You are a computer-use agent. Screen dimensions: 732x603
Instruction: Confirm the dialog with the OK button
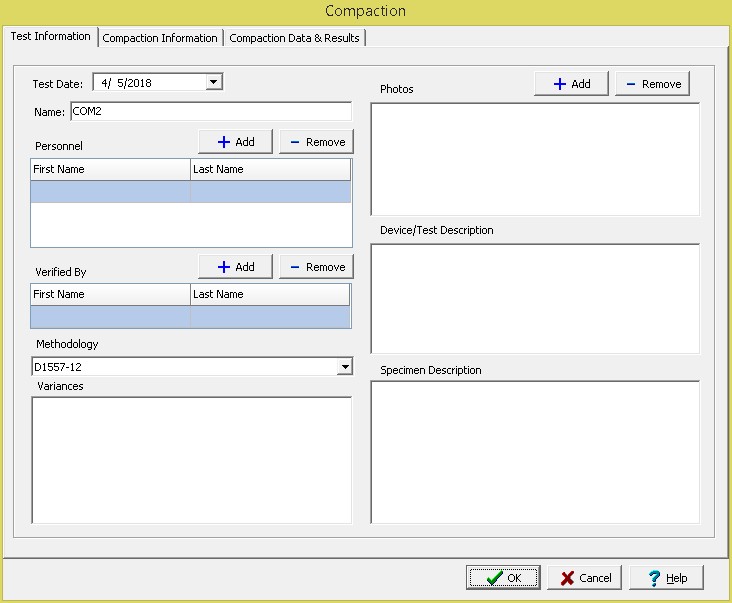pyautogui.click(x=503, y=578)
